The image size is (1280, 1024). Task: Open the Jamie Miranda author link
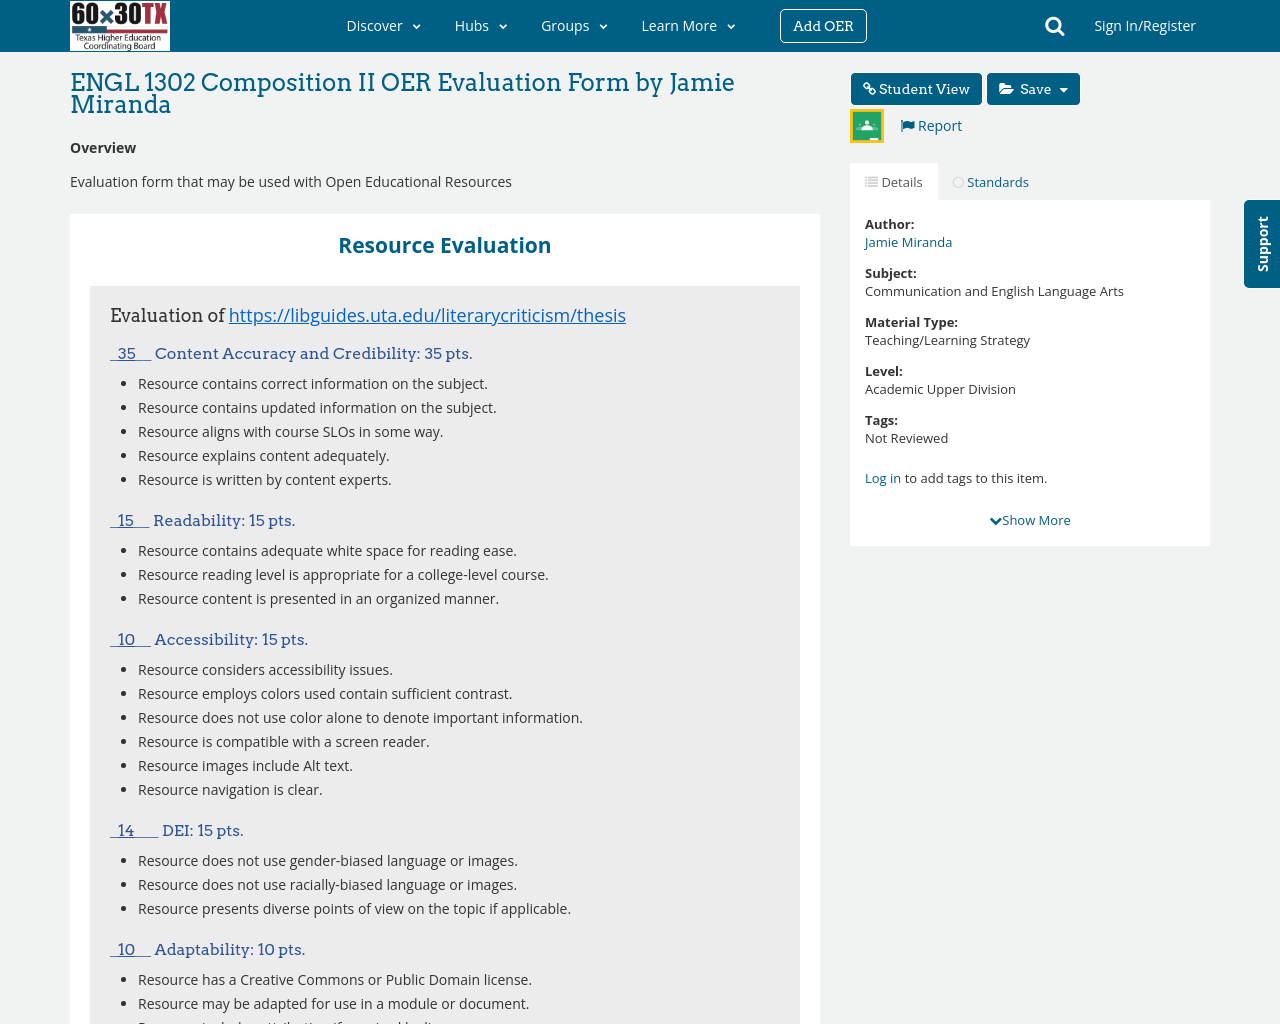908,240
